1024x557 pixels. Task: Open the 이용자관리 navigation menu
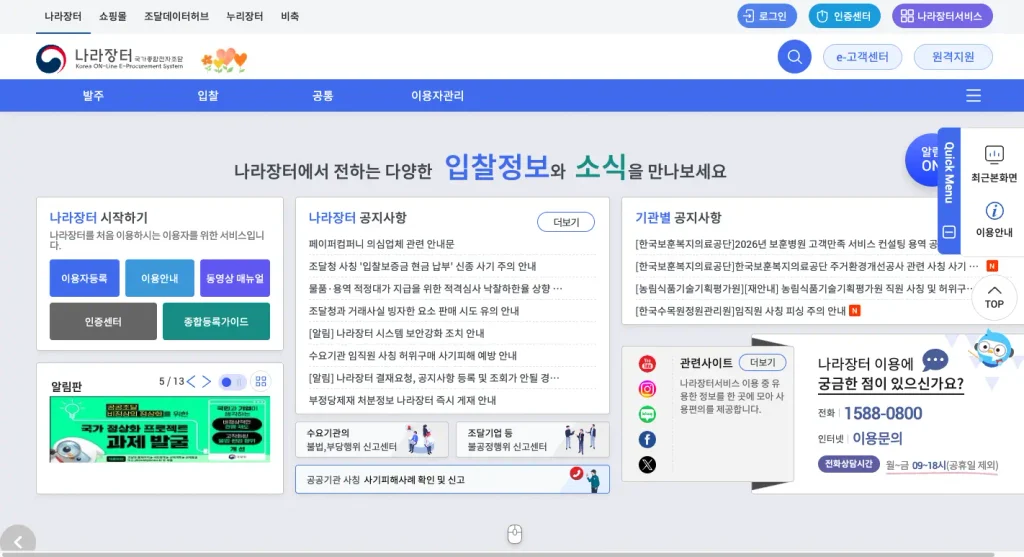437,95
